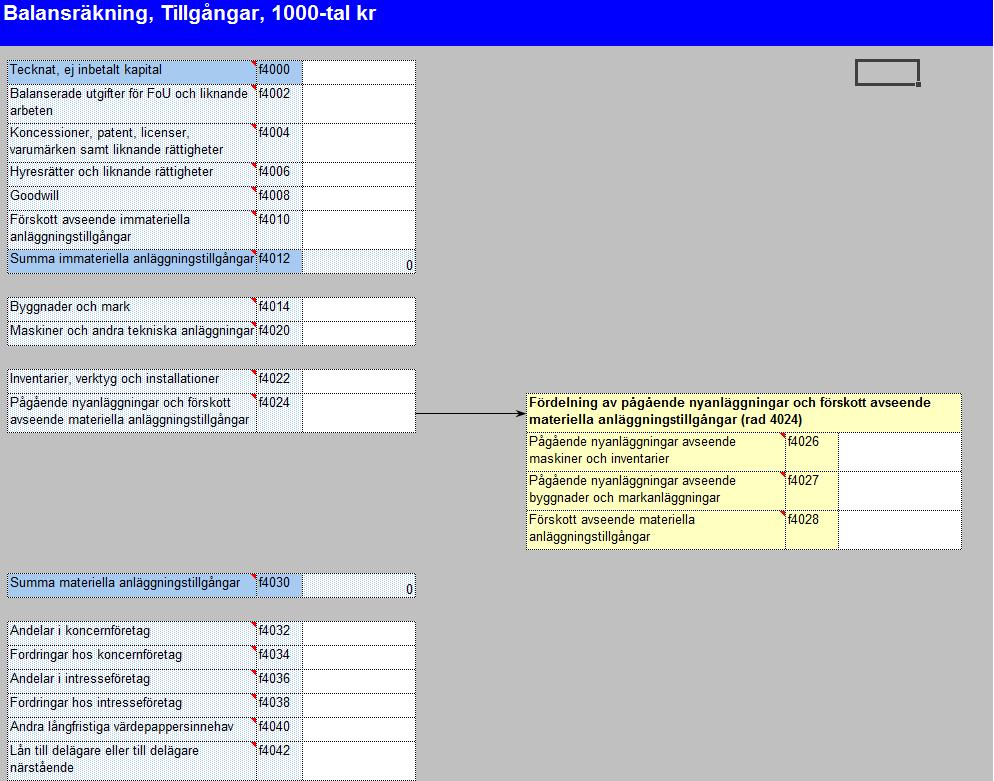This screenshot has width=994, height=781.
Task: Click the f4004 Koncessioner value cell
Action: [359, 143]
